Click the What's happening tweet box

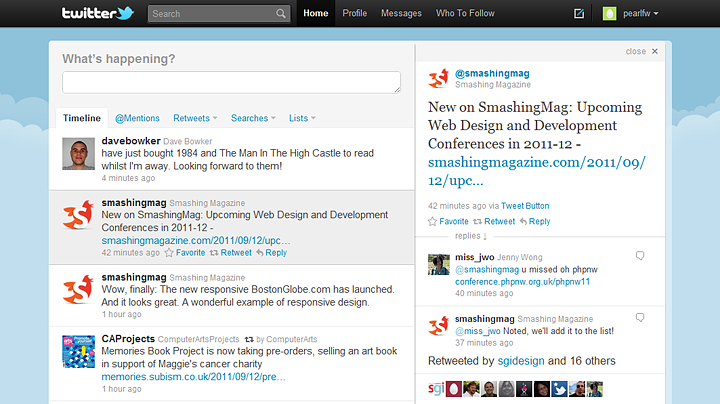(x=231, y=82)
